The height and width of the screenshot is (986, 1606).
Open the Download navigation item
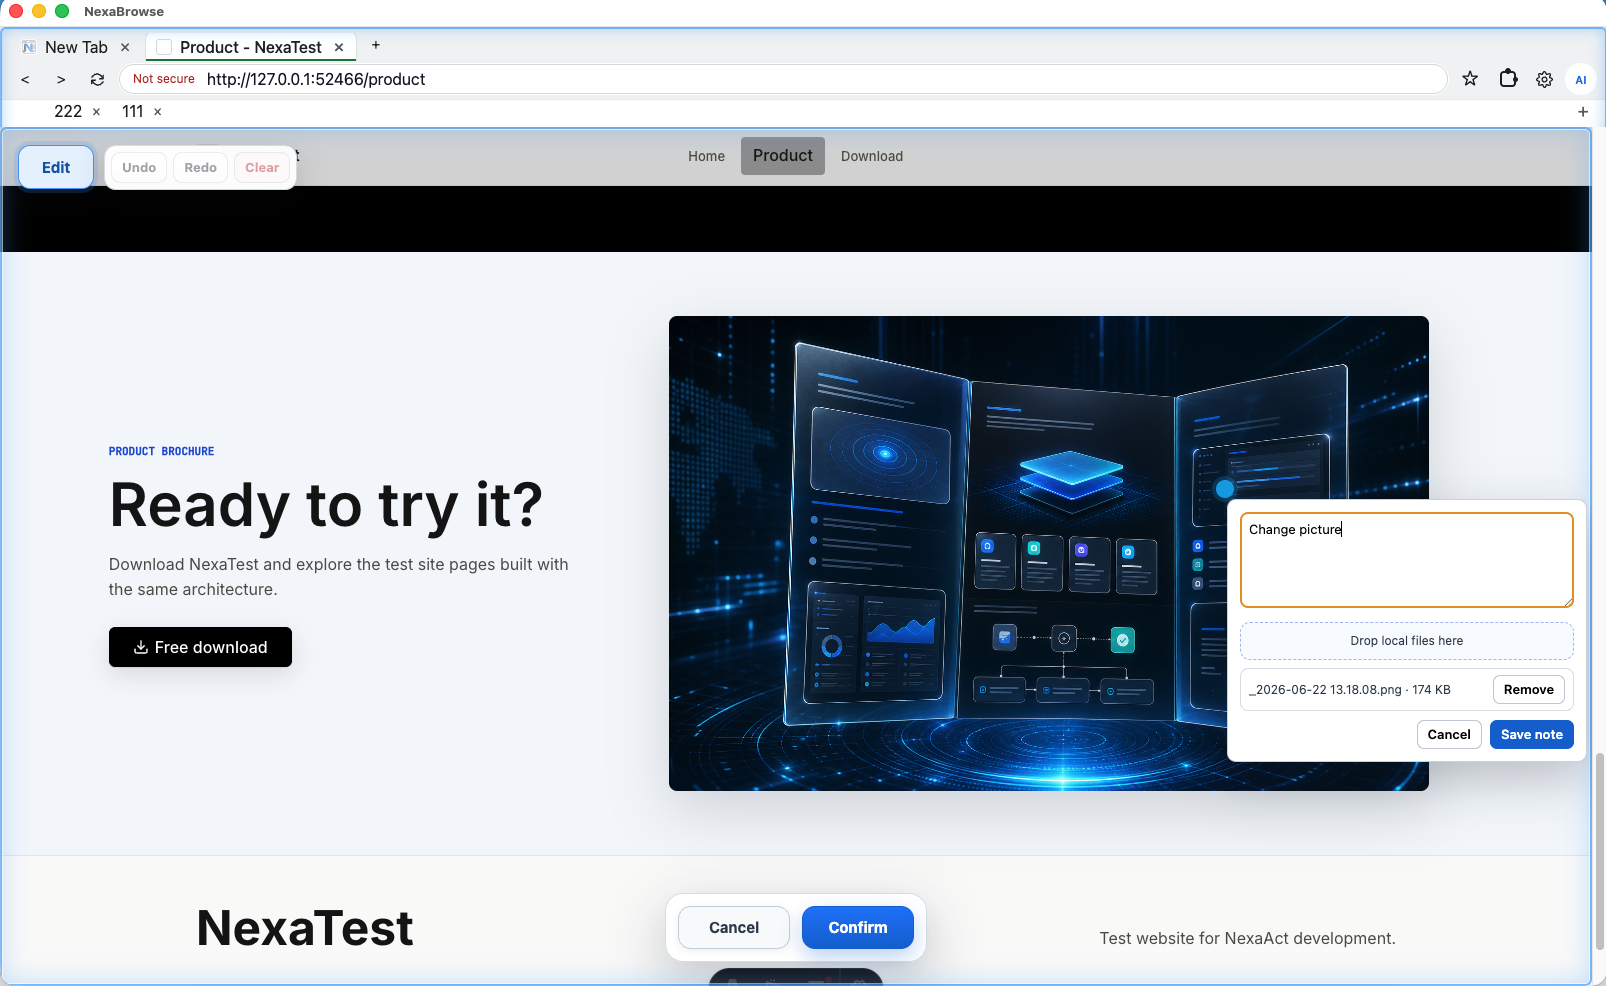pos(872,156)
